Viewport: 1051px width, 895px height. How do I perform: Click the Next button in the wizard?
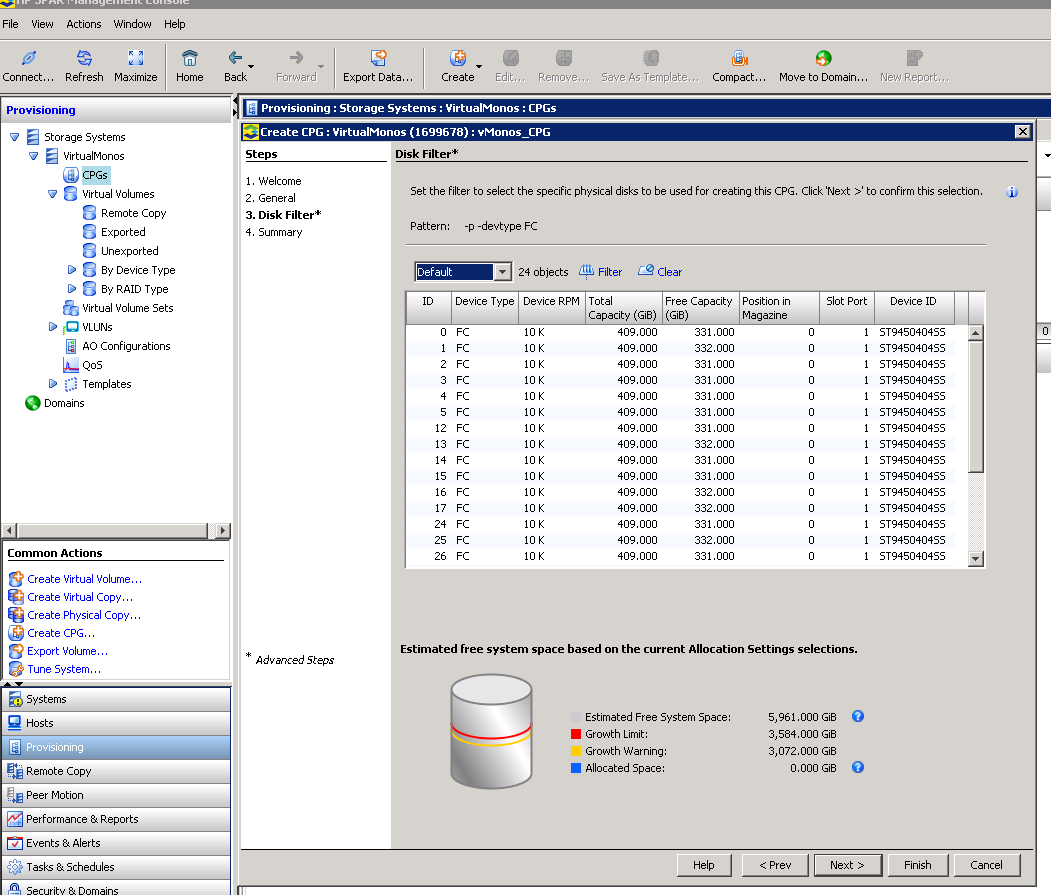[x=847, y=865]
